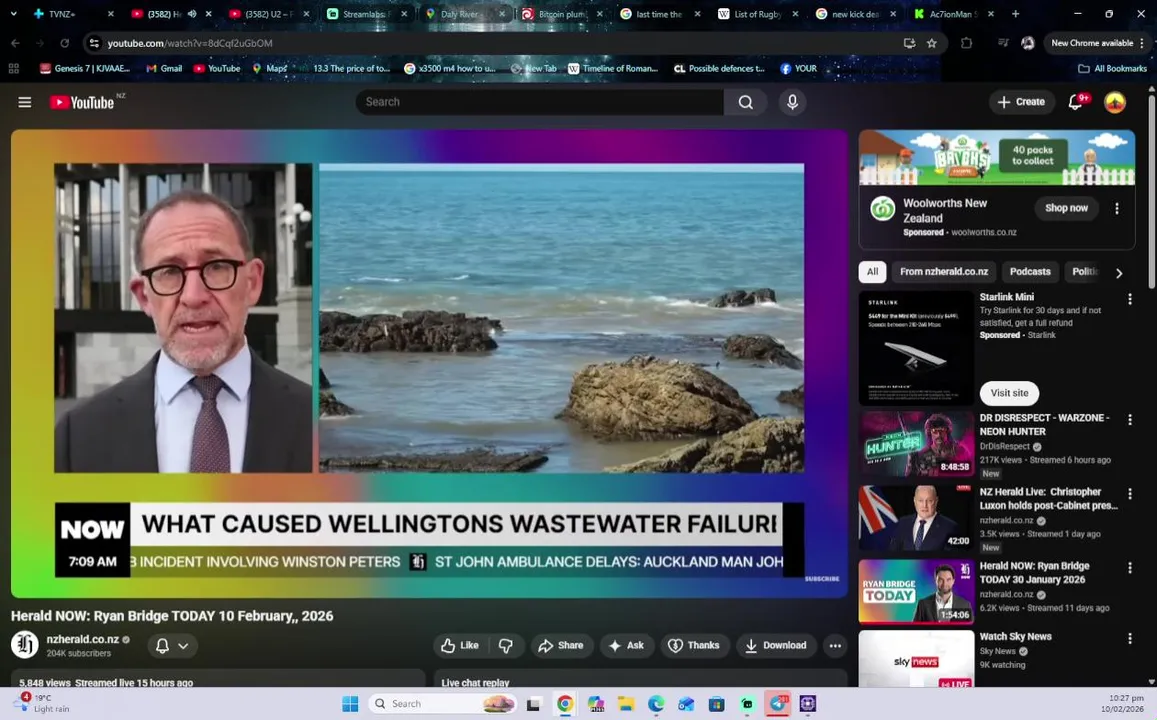Share the video

tap(561, 645)
